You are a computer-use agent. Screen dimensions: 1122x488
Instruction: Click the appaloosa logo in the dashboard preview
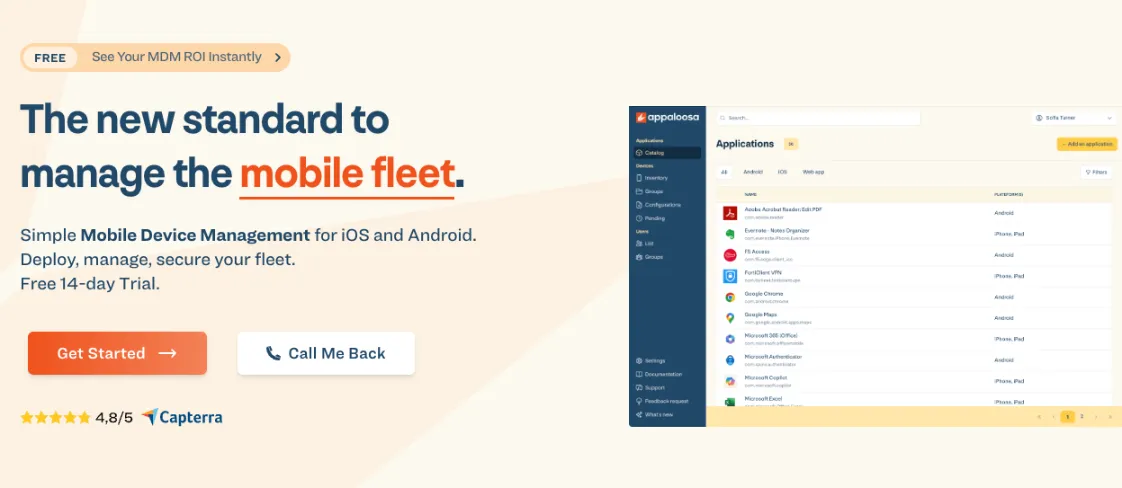667,117
